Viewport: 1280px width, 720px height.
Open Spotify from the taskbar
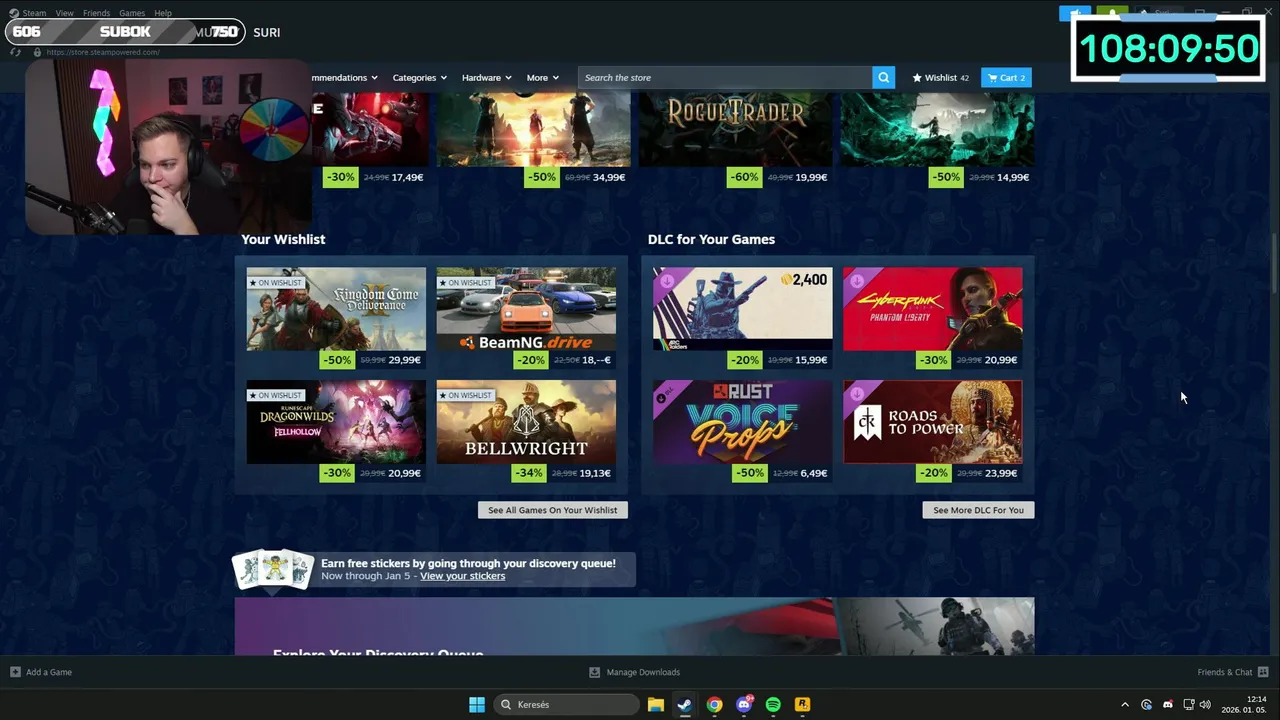click(773, 704)
